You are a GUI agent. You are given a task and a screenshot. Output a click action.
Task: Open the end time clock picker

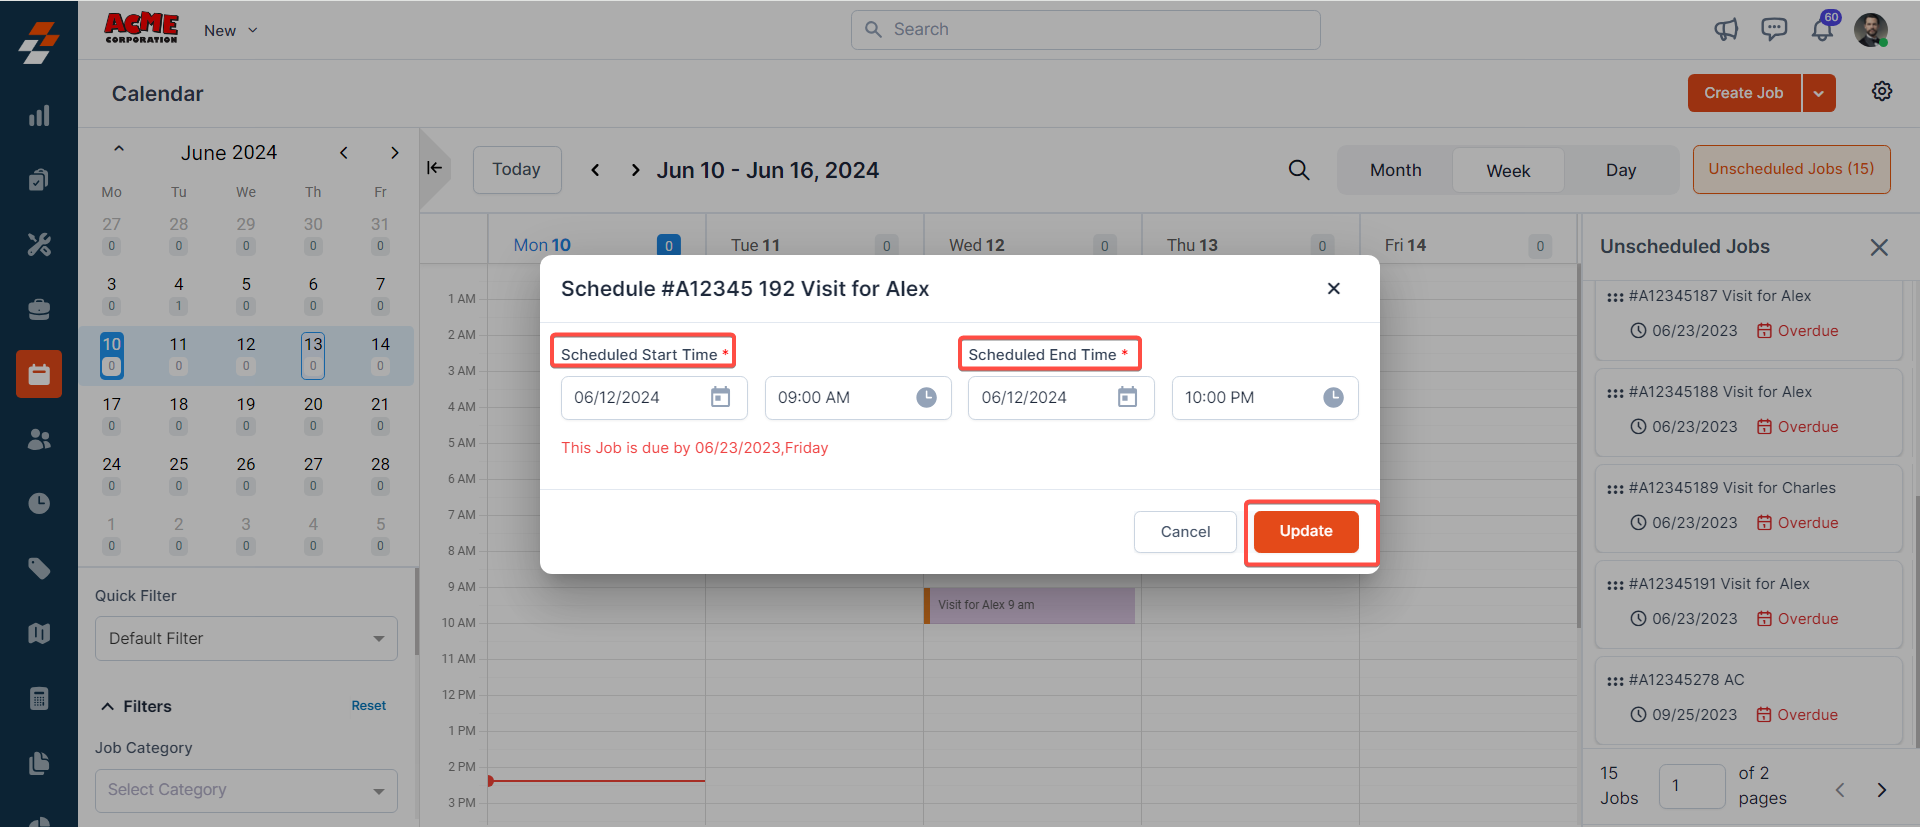(1333, 398)
